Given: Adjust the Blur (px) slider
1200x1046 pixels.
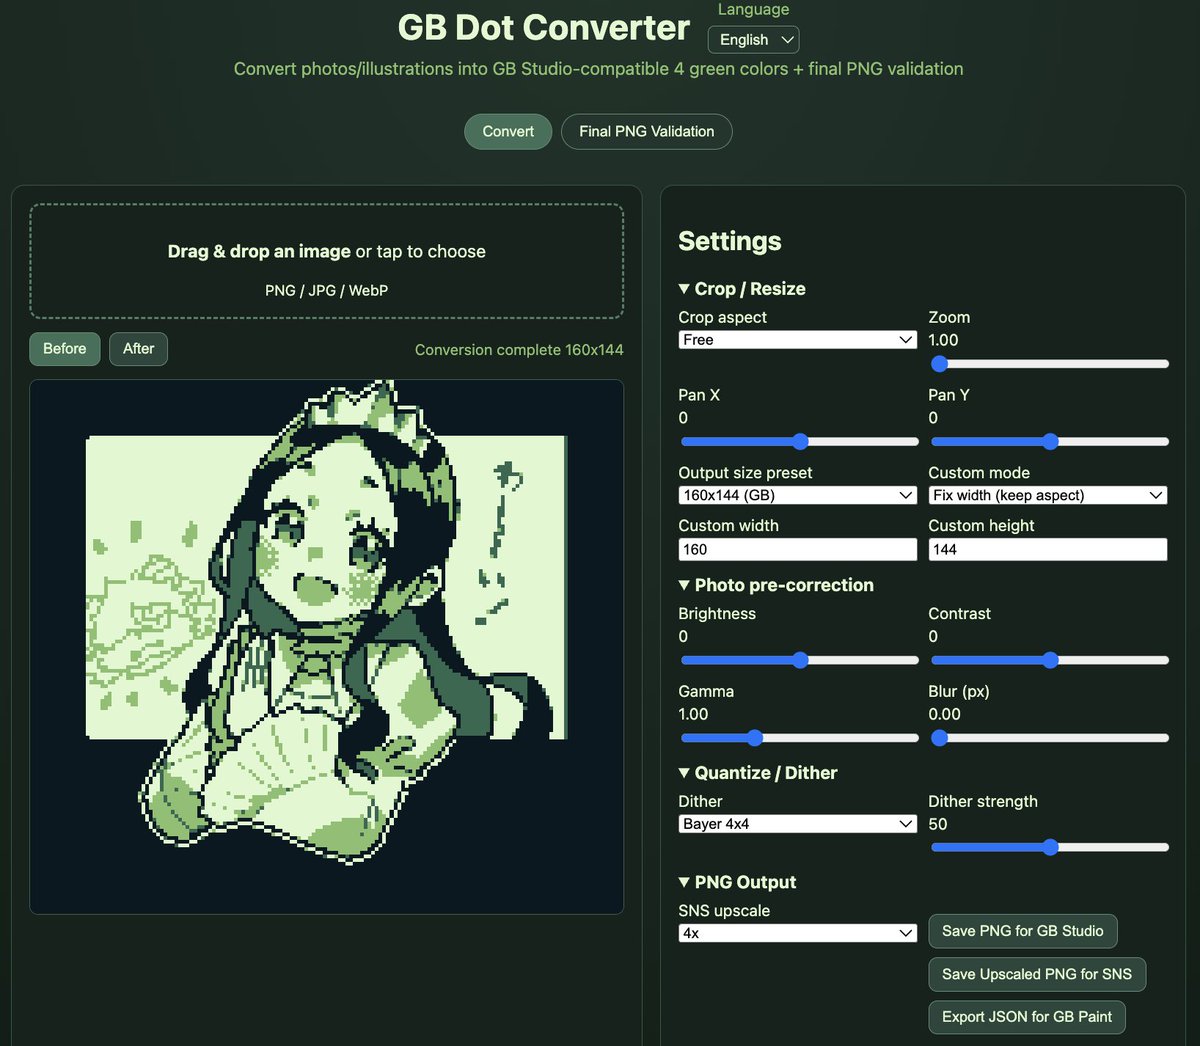Looking at the screenshot, I should point(1049,738).
